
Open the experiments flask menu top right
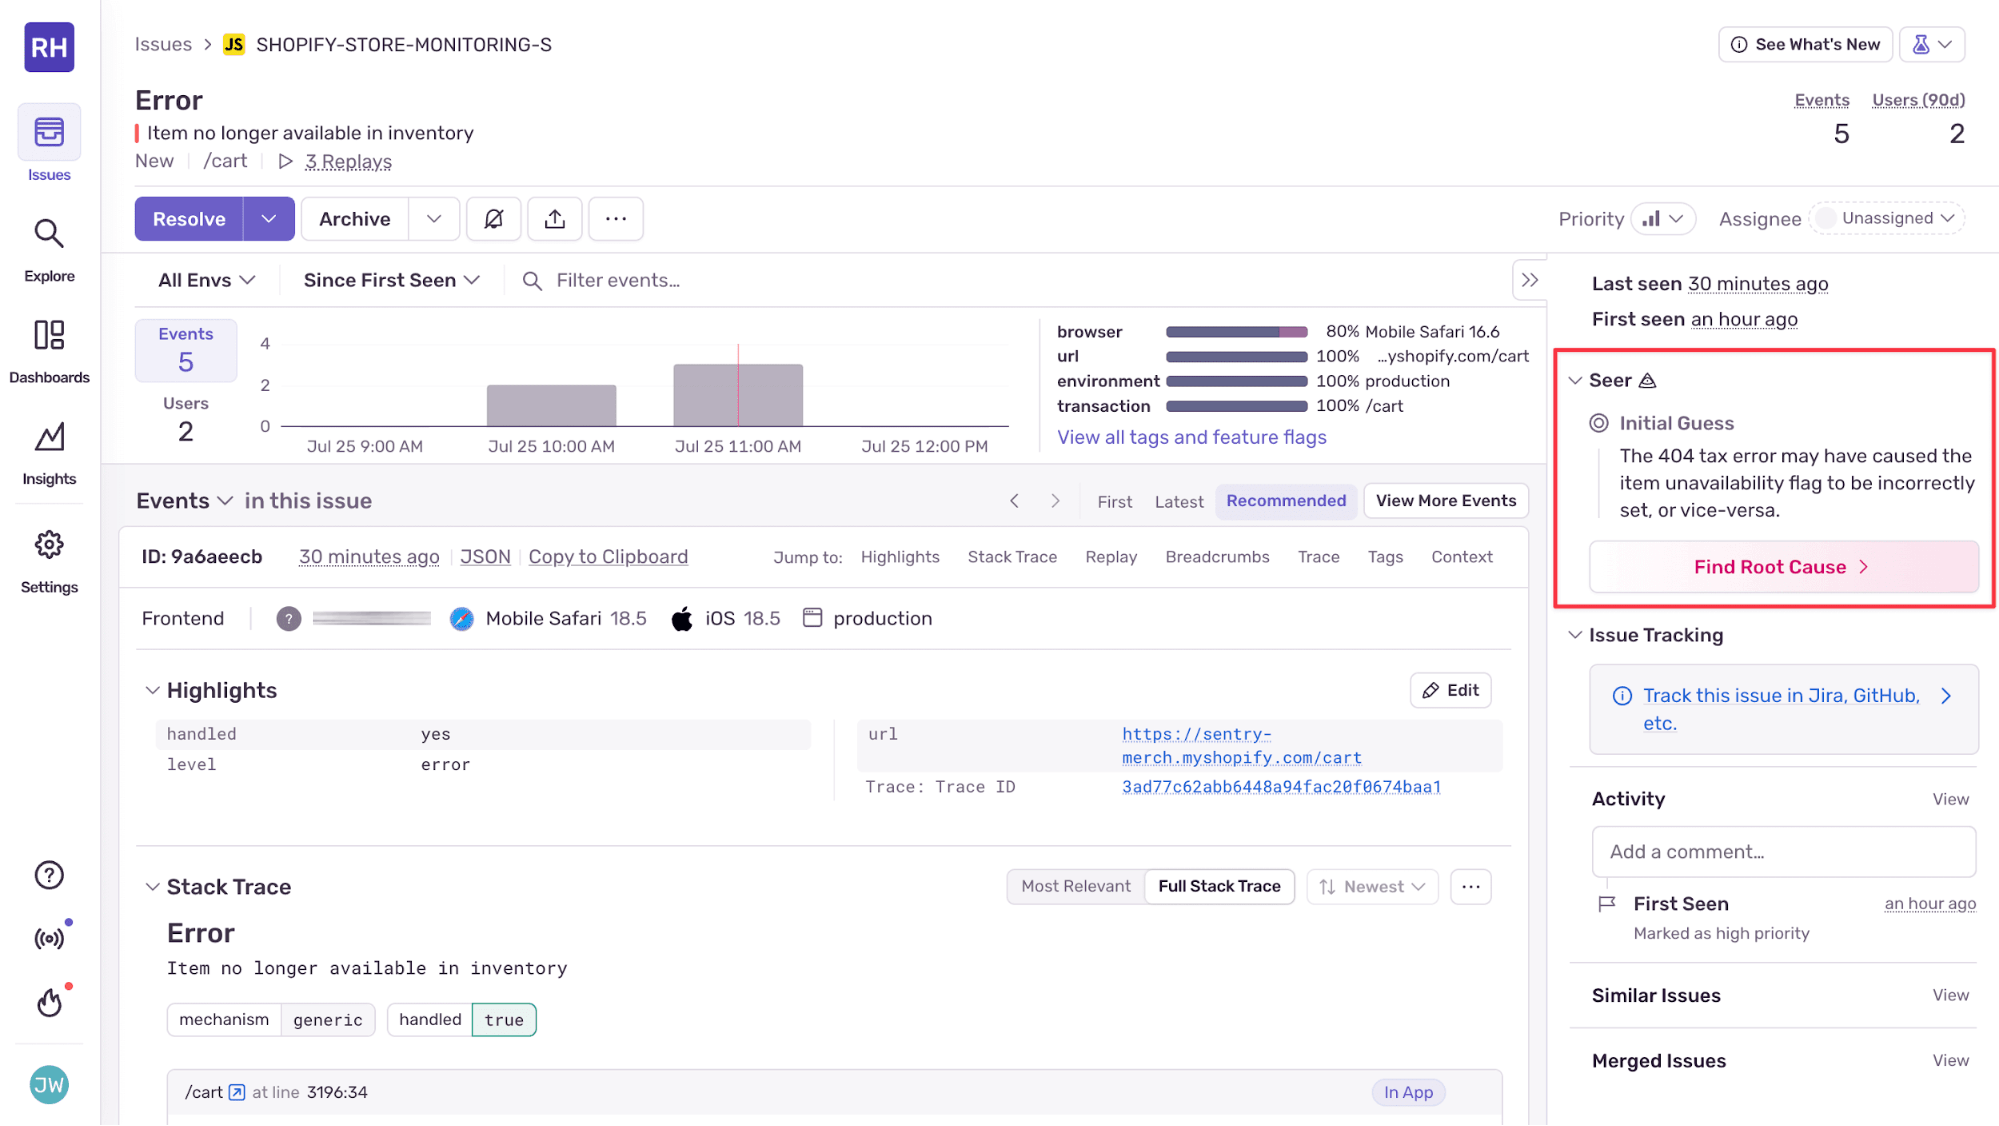pyautogui.click(x=1930, y=44)
